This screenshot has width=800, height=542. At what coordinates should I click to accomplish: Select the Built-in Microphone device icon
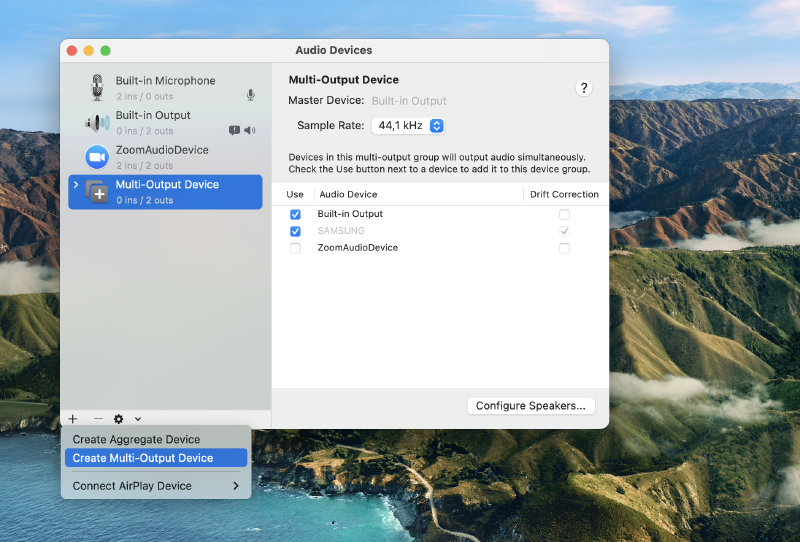(97, 88)
